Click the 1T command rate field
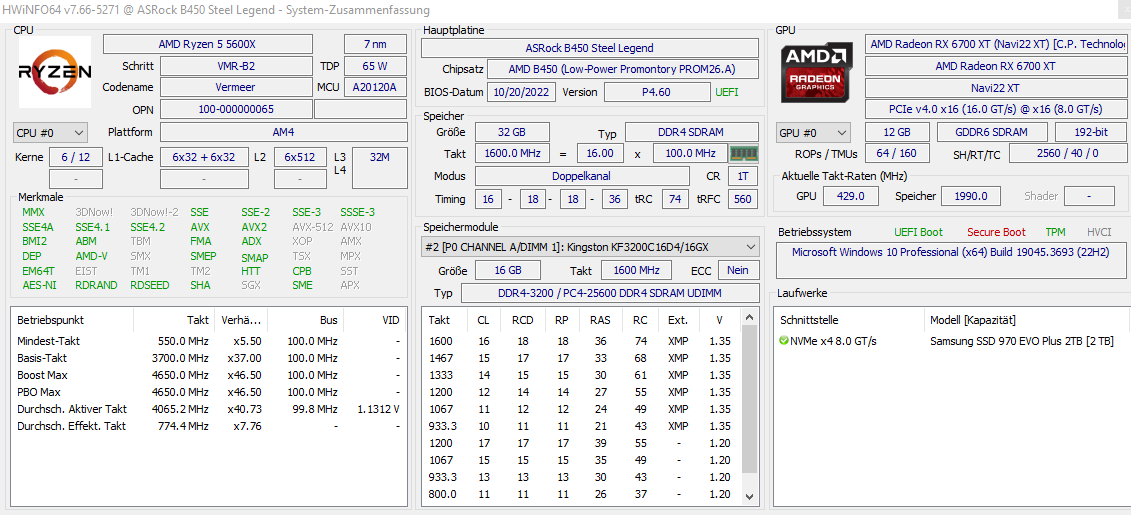1131x515 pixels. (x=743, y=176)
